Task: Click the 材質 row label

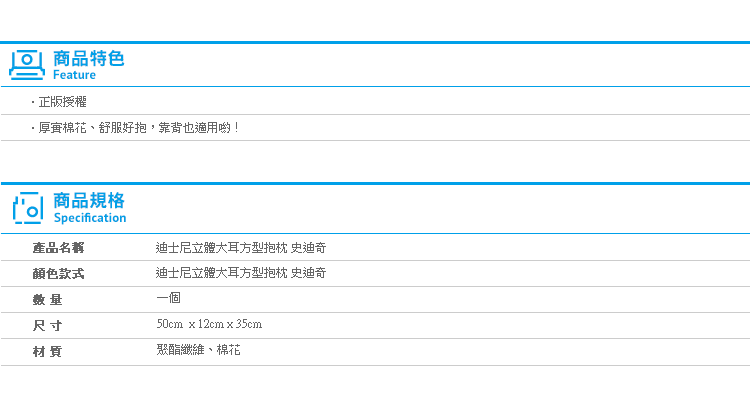Action: [47, 352]
